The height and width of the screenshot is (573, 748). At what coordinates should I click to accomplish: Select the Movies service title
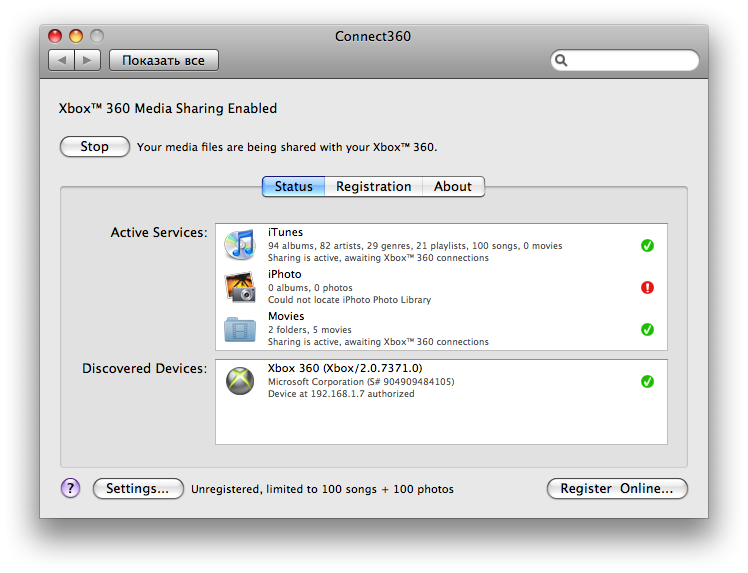coord(286,316)
